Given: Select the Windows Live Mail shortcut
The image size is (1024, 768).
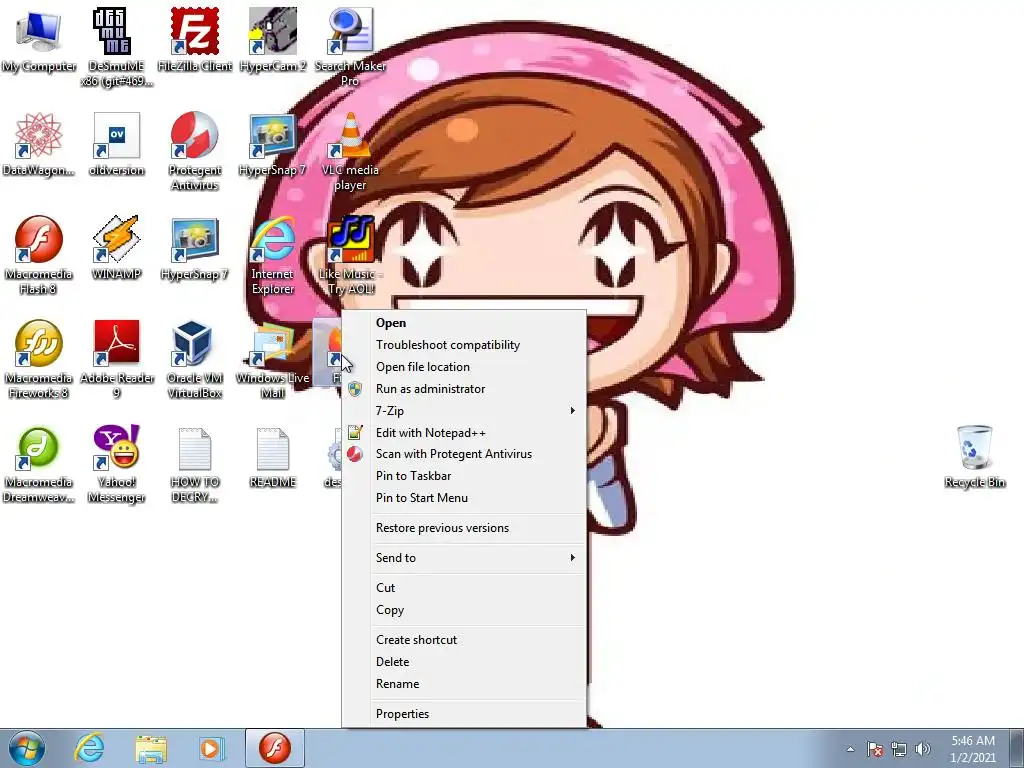Looking at the screenshot, I should click(x=272, y=359).
